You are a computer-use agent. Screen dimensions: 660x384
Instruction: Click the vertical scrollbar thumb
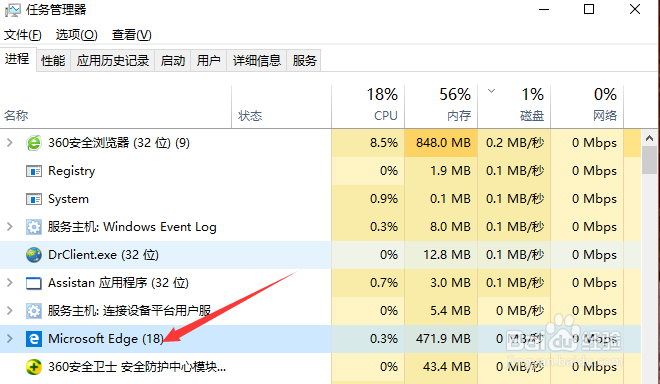click(649, 160)
